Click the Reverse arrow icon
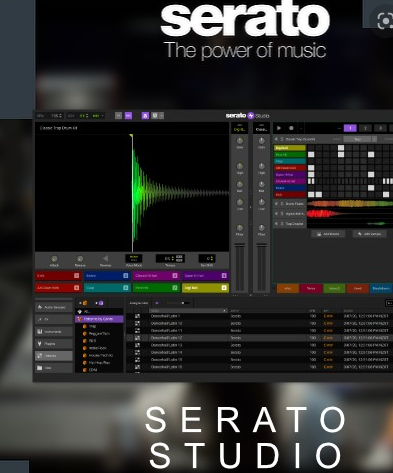This screenshot has width=393, height=473. click(105, 258)
